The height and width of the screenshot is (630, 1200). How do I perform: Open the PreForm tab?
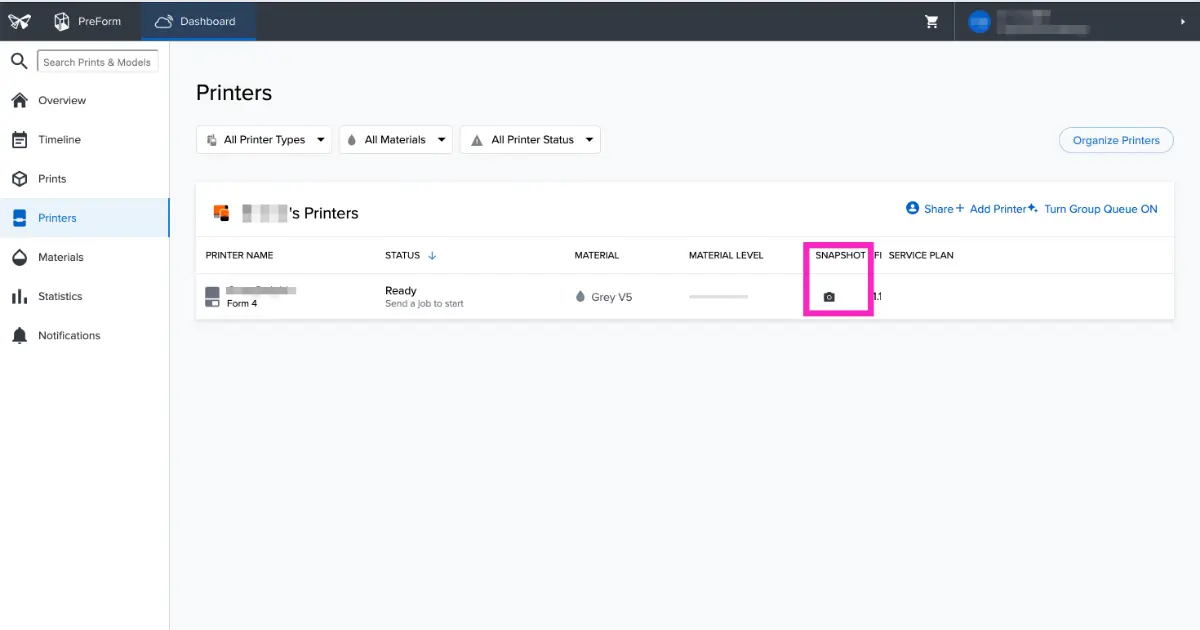[x=88, y=21]
